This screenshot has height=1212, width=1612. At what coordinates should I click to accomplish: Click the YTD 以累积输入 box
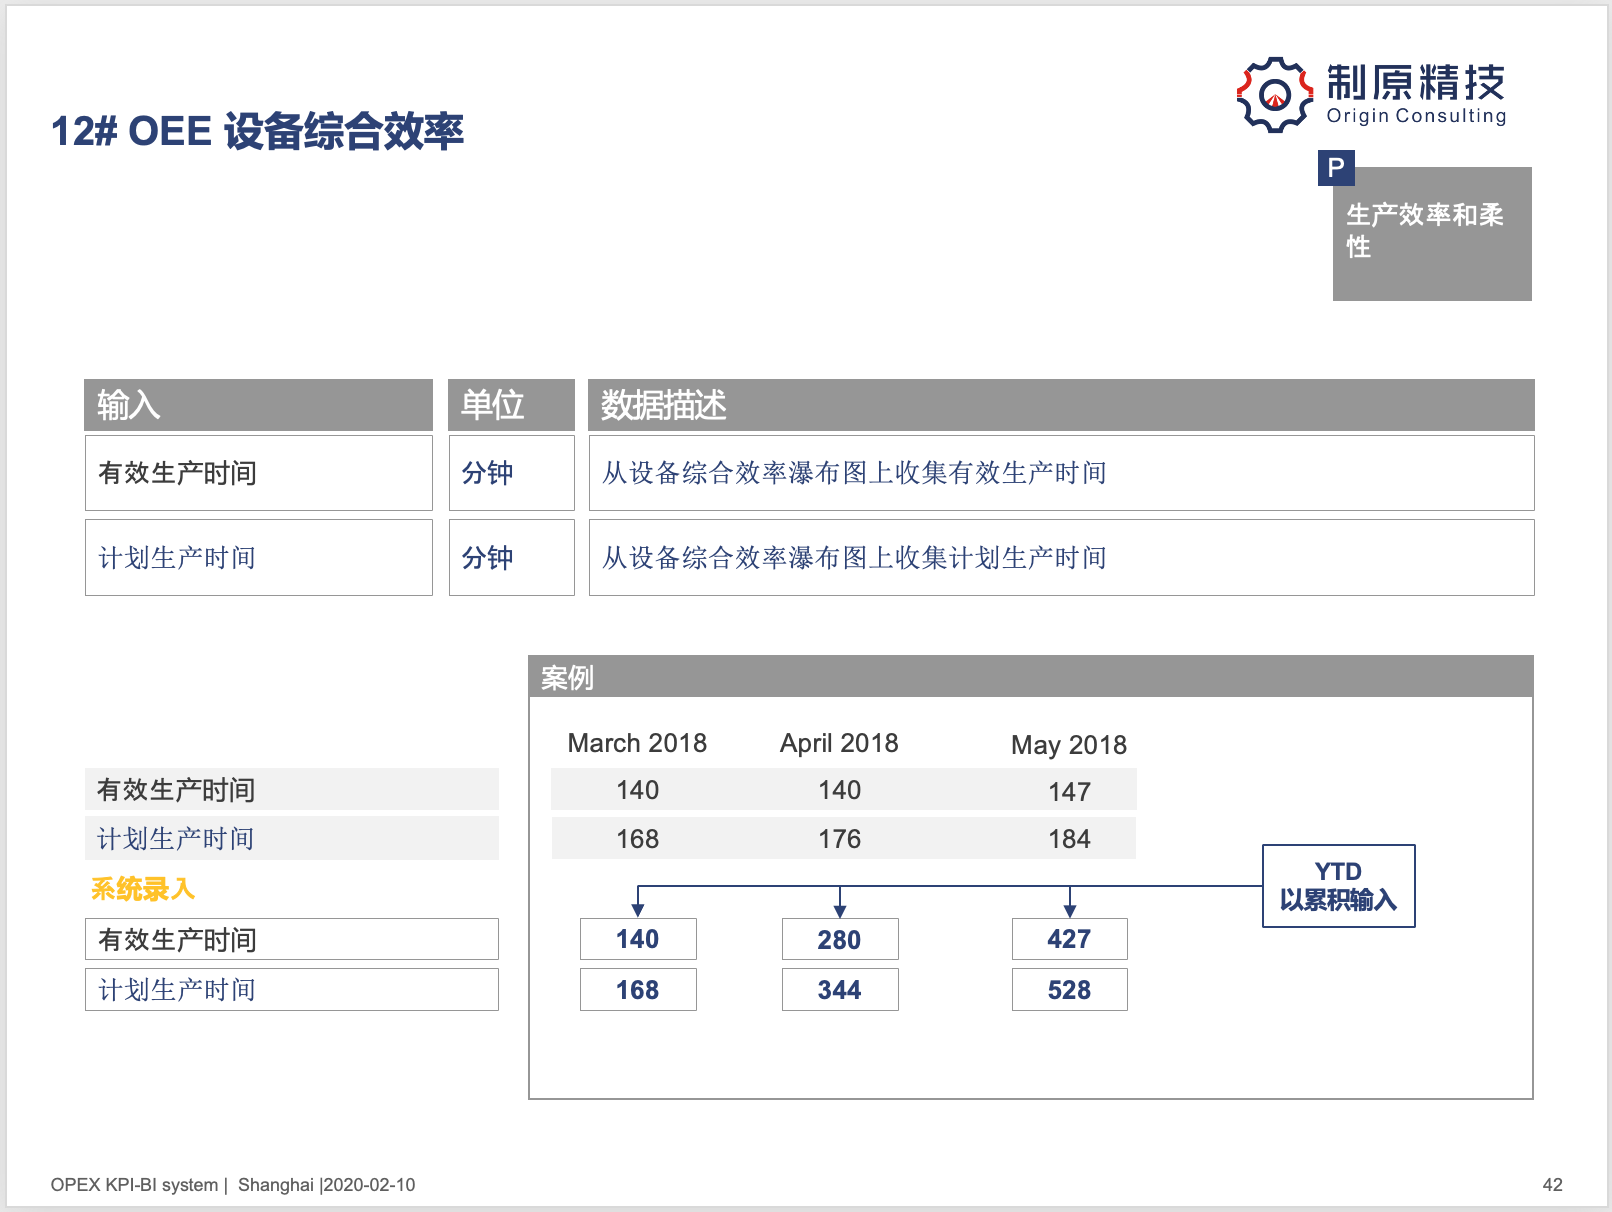pos(1338,886)
